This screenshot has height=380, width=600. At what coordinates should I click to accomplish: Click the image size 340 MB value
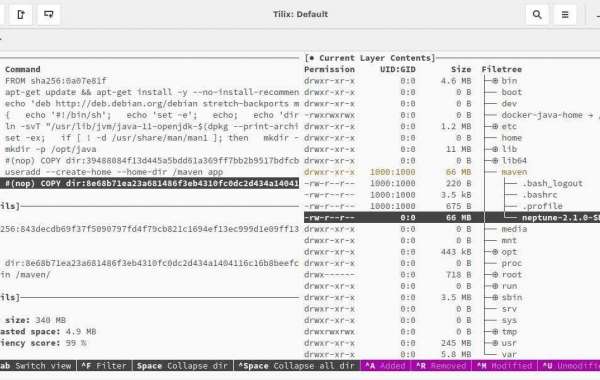pyautogui.click(x=51, y=320)
